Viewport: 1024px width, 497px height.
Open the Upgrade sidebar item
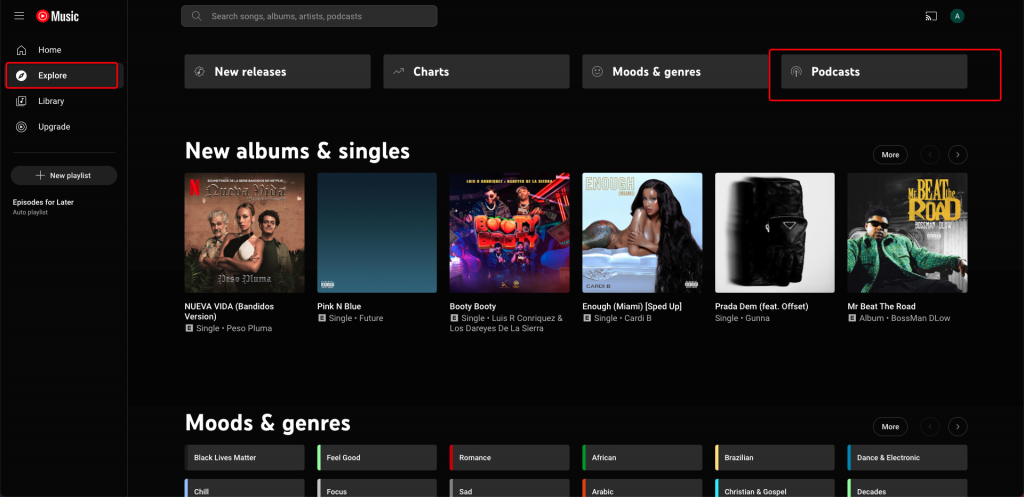[x=64, y=127]
